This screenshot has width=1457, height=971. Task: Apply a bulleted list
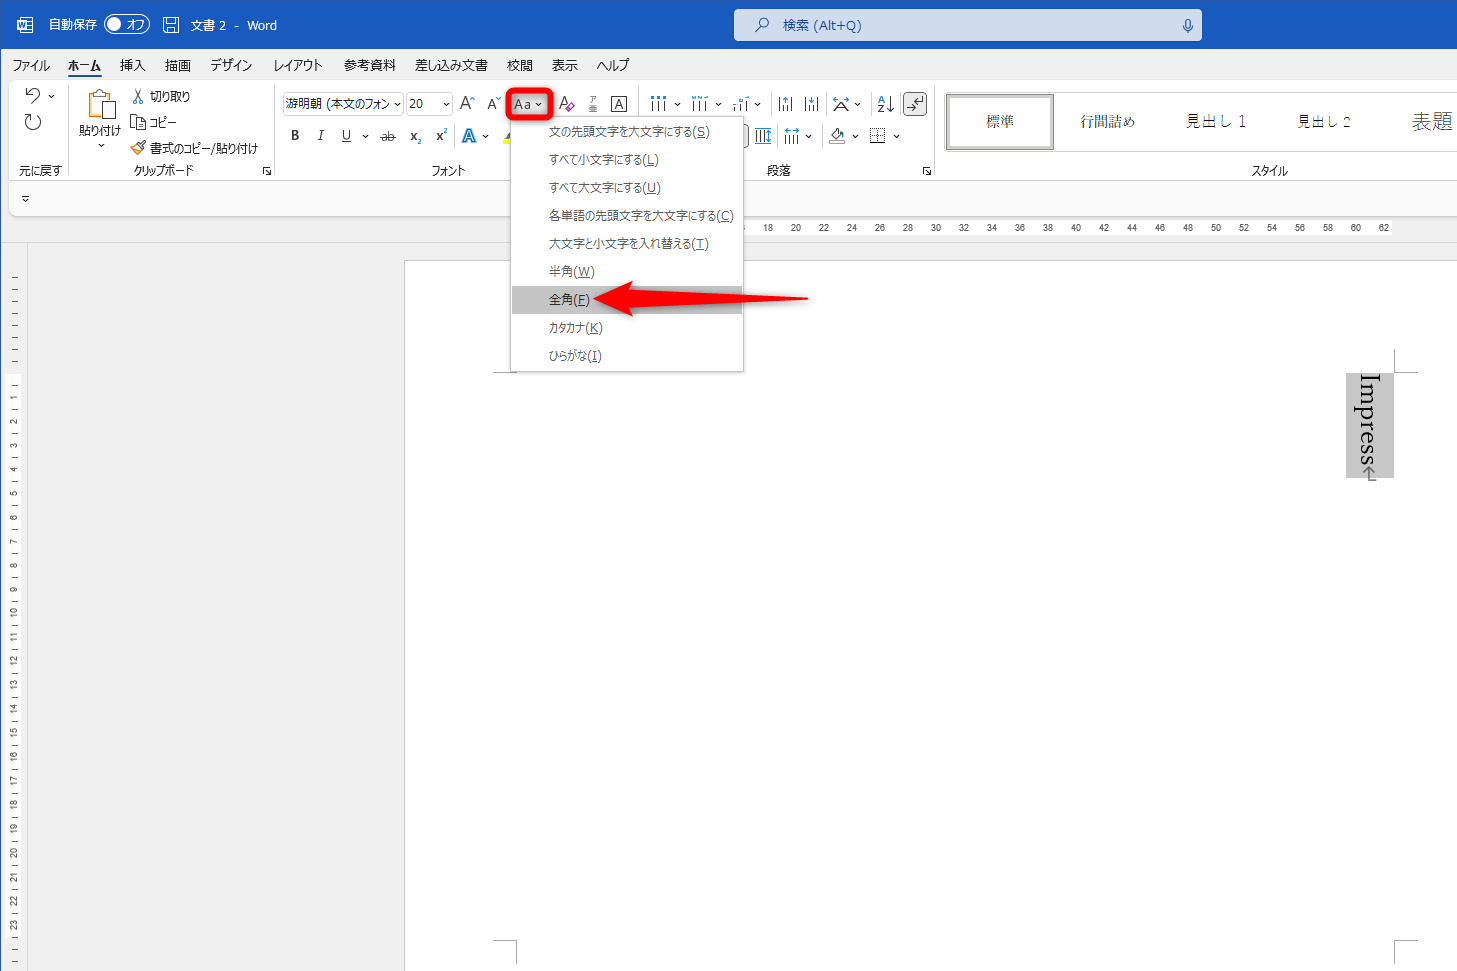point(658,104)
